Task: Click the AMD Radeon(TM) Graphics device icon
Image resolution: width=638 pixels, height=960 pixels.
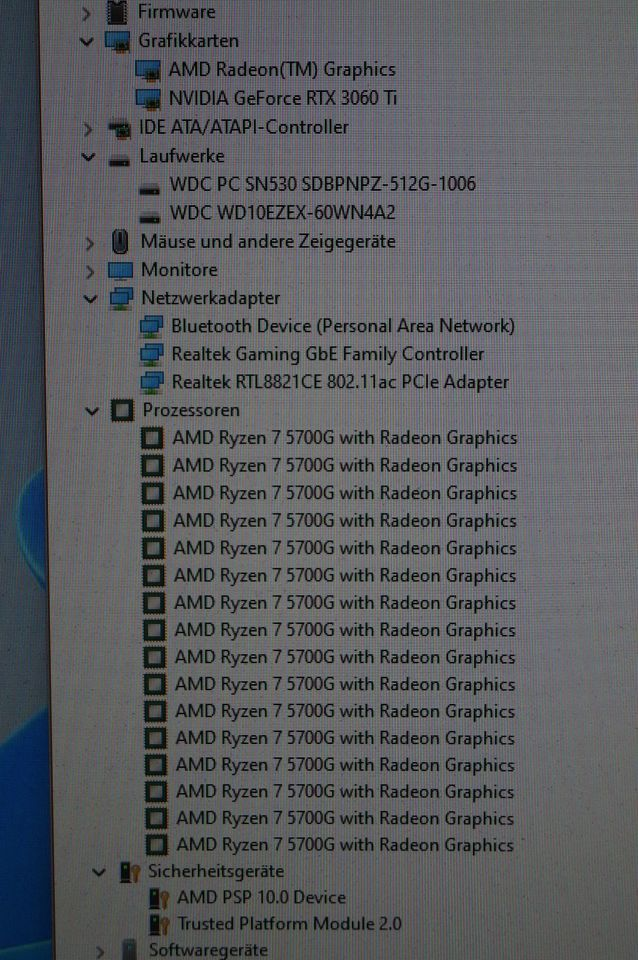Action: coord(148,70)
